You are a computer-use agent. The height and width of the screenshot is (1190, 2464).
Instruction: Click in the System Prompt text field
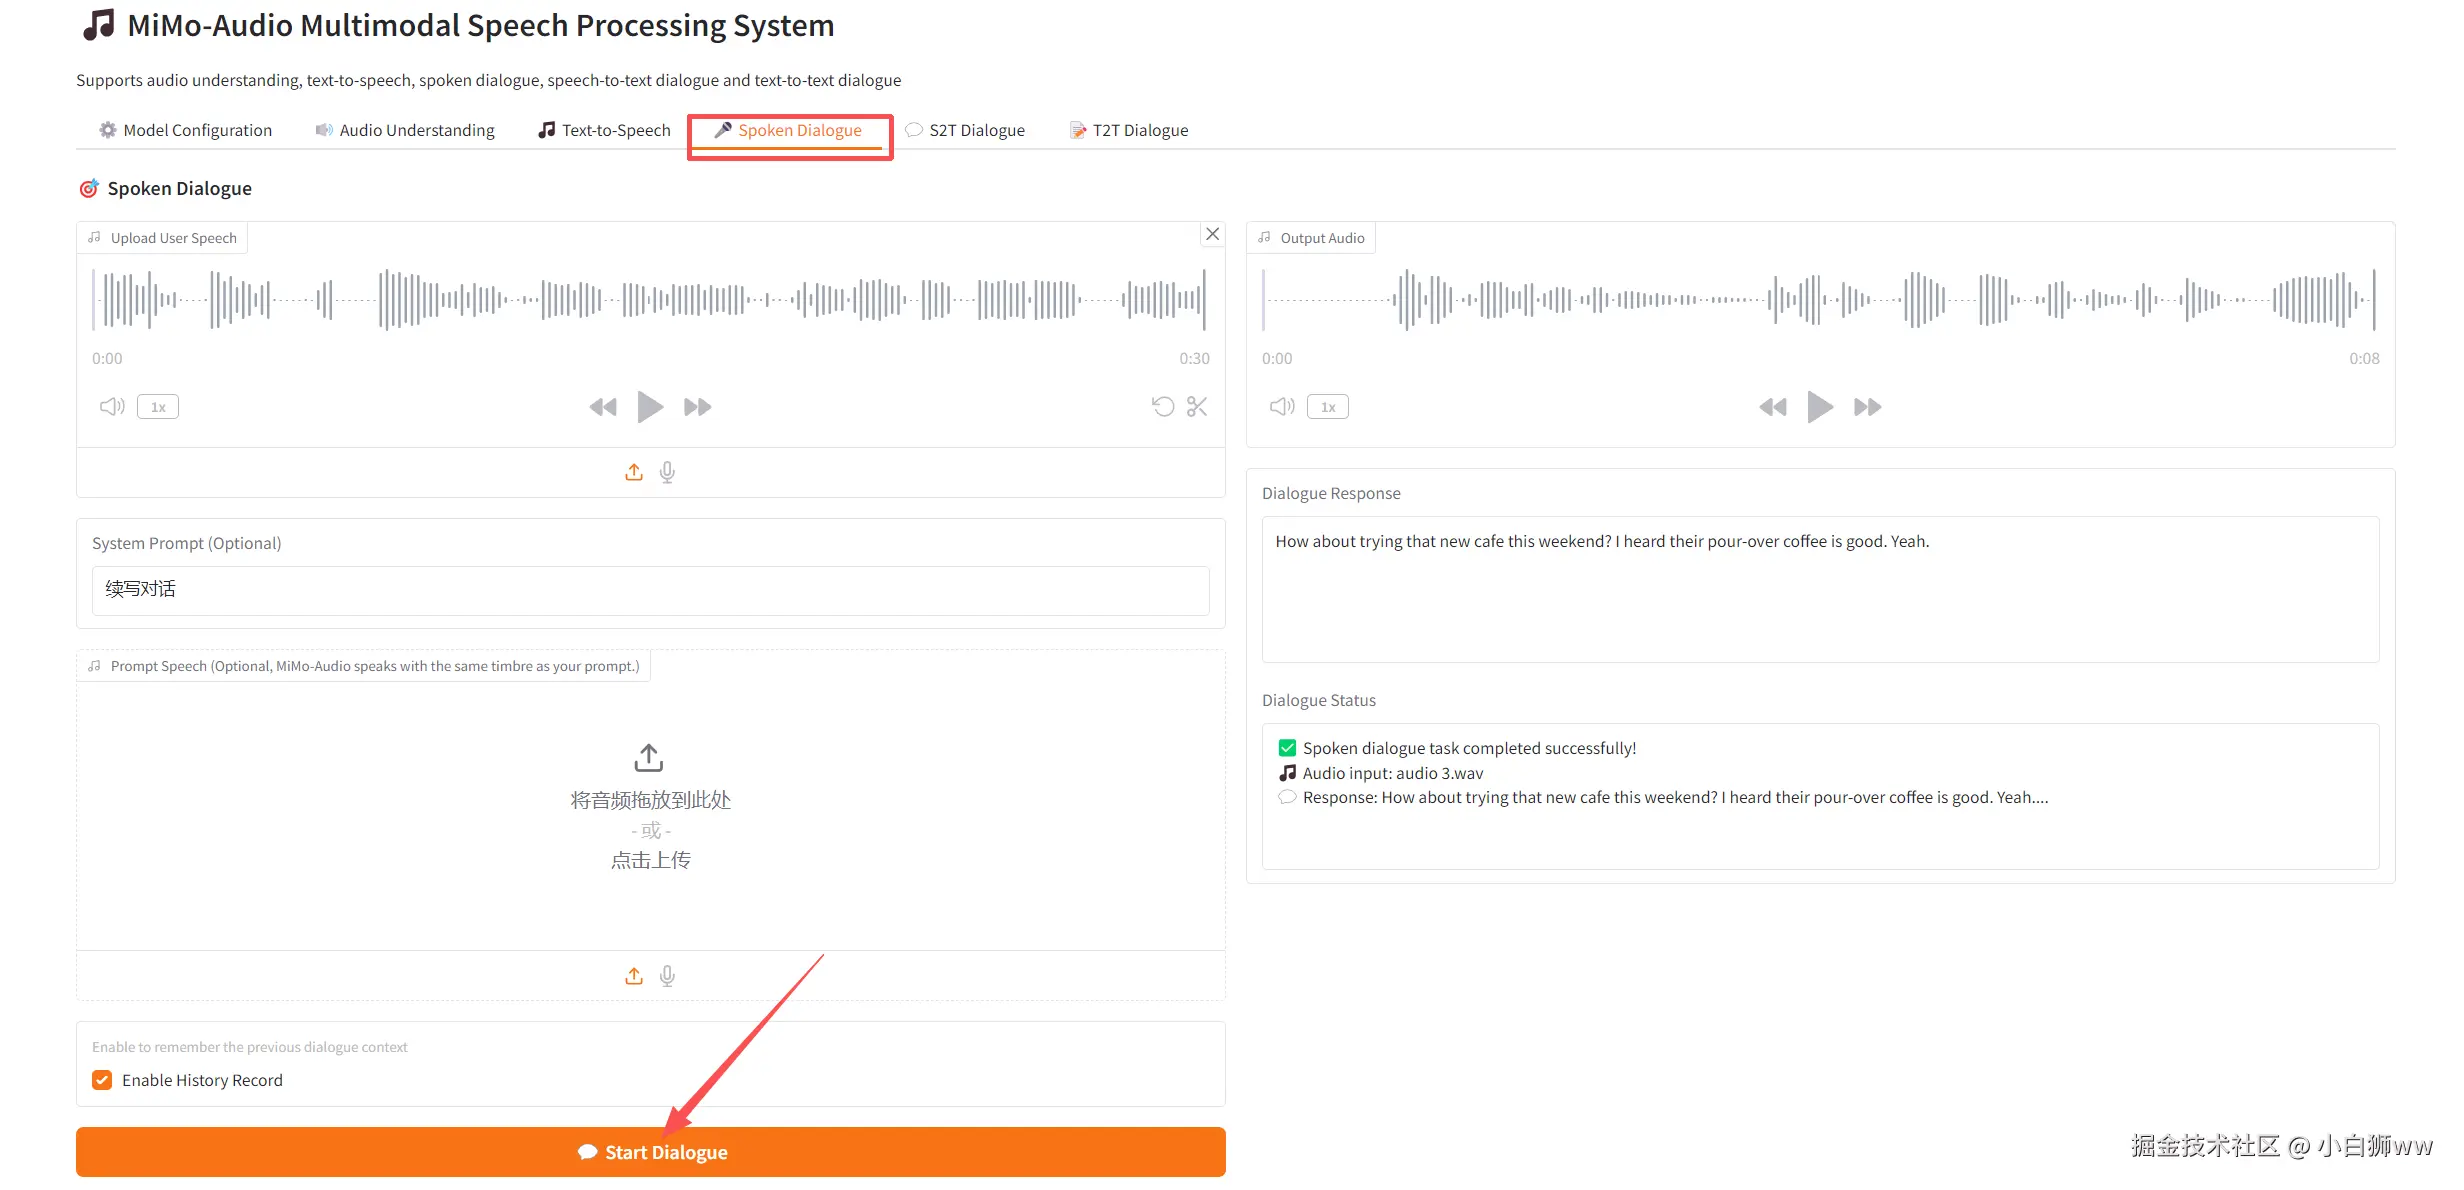[650, 590]
